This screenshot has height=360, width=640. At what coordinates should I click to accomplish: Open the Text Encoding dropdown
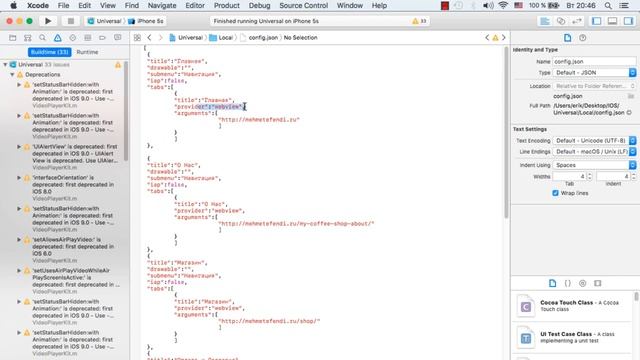pos(594,140)
